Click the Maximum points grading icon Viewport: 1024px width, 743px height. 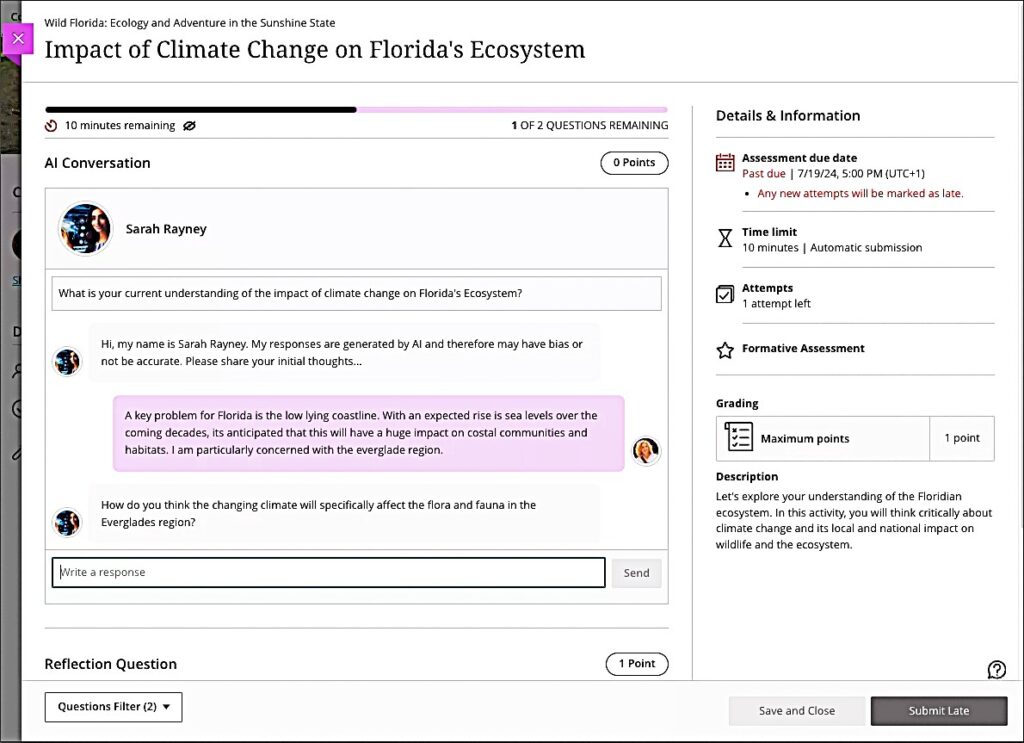[736, 438]
